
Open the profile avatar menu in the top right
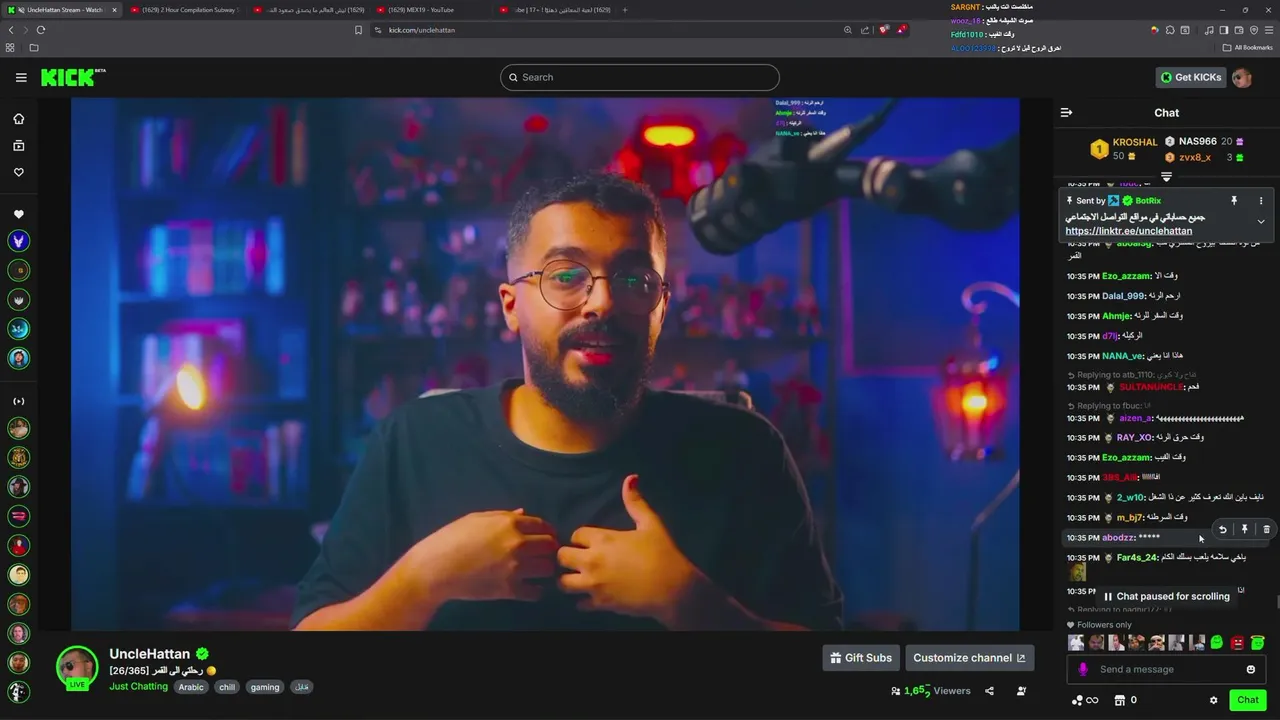click(x=1242, y=77)
